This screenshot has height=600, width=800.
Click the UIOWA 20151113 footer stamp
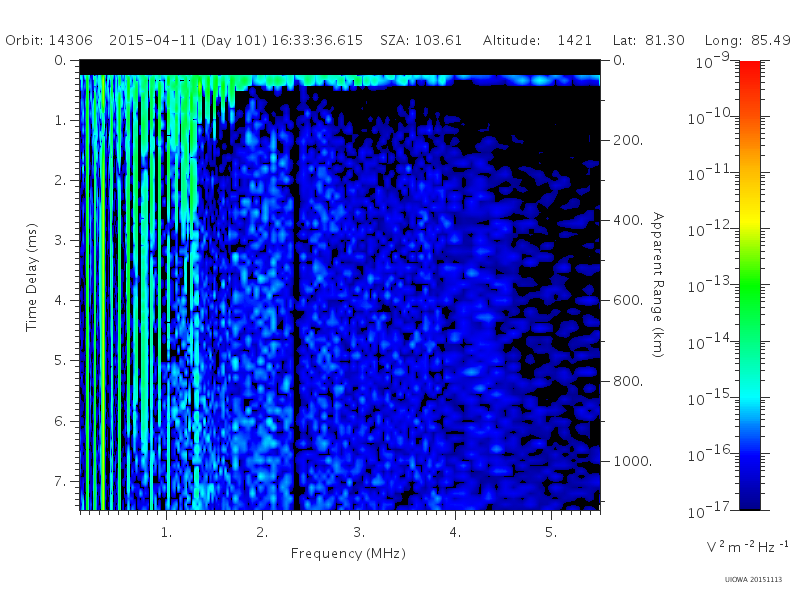click(753, 580)
